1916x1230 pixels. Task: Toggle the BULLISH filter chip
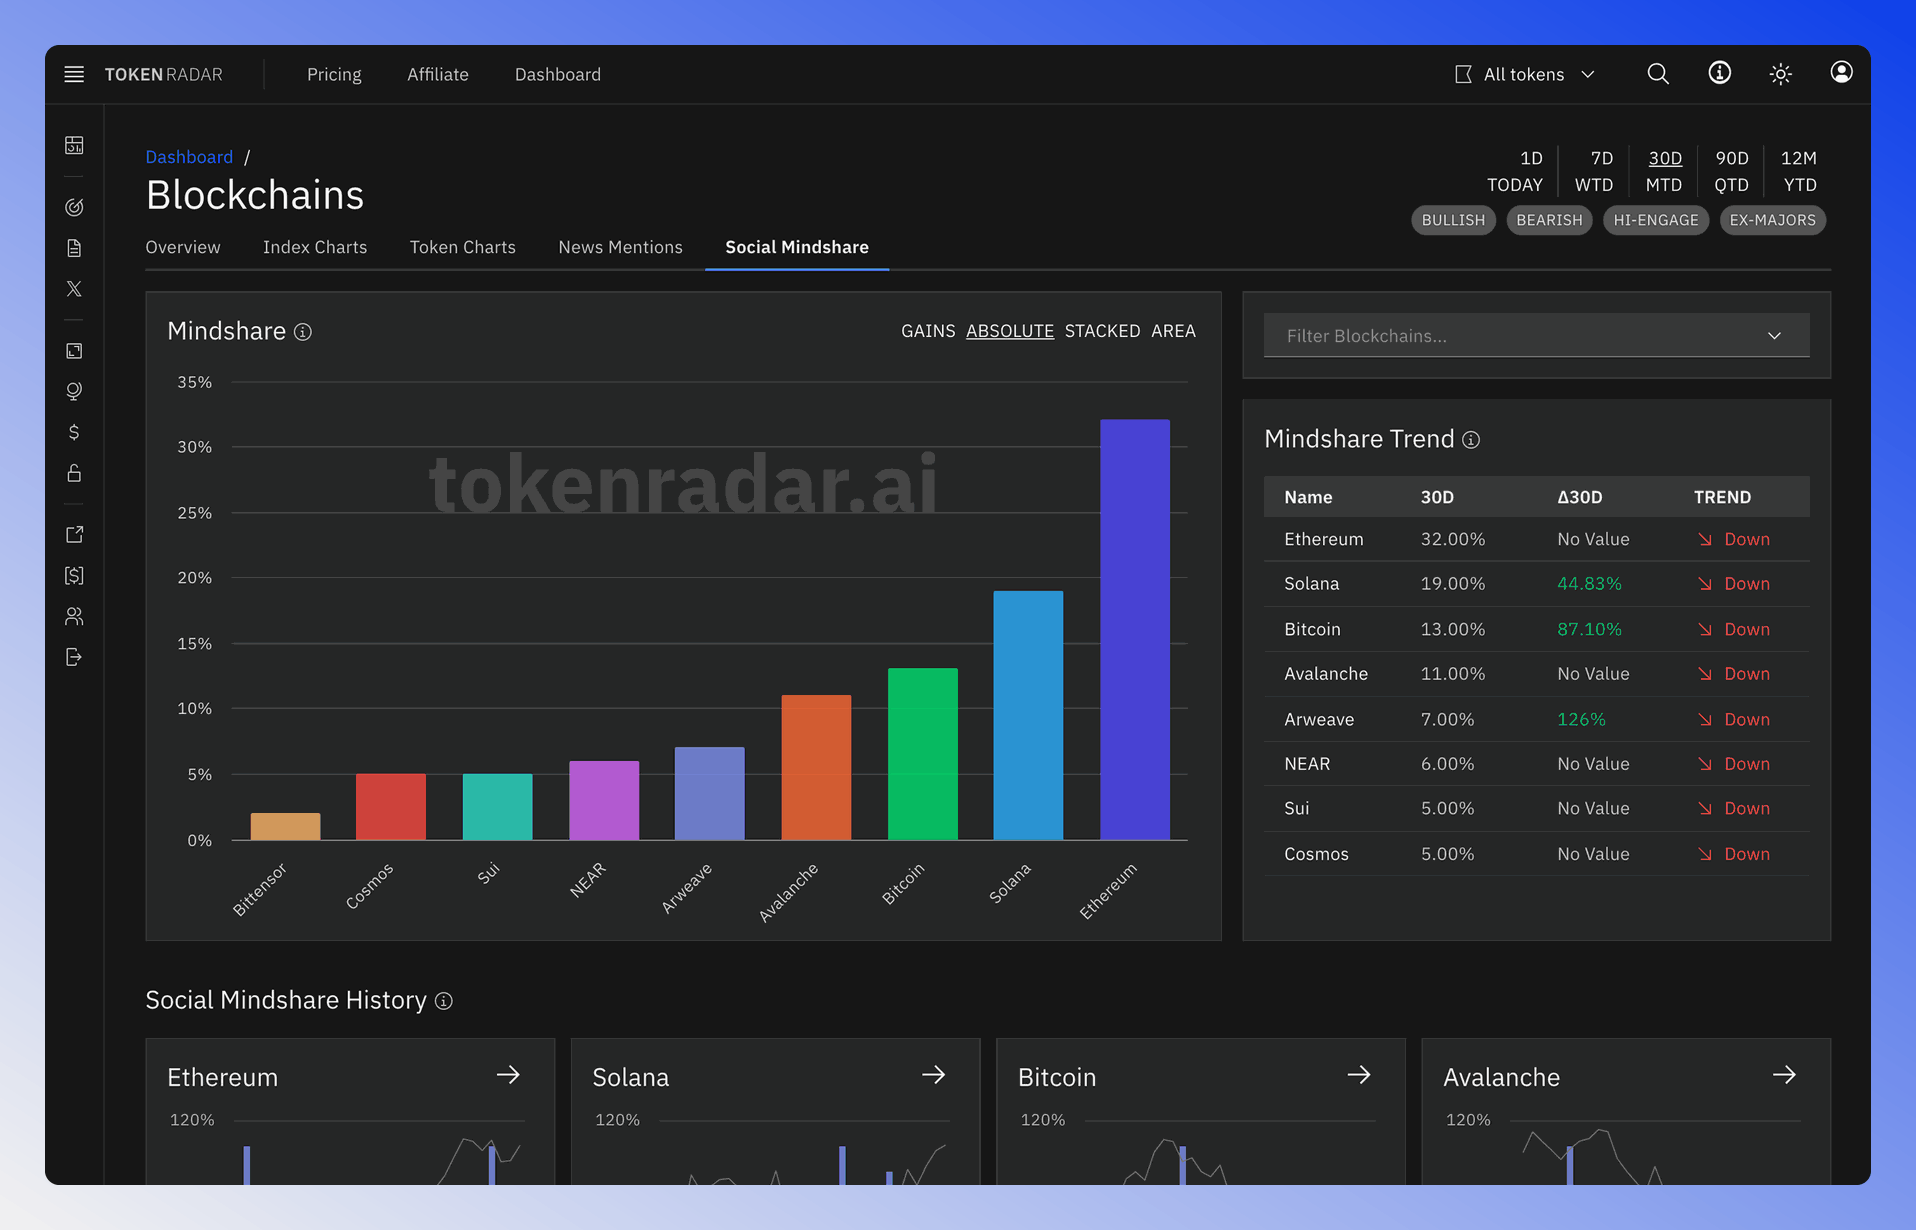click(1453, 220)
